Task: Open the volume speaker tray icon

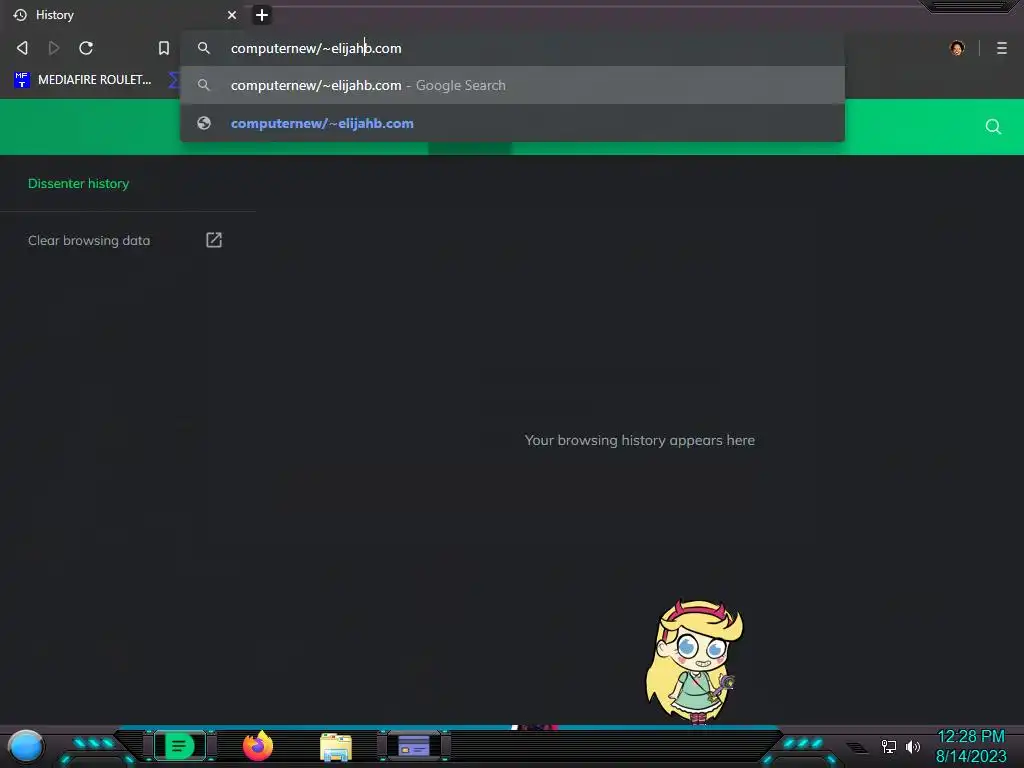Action: pyautogui.click(x=912, y=746)
